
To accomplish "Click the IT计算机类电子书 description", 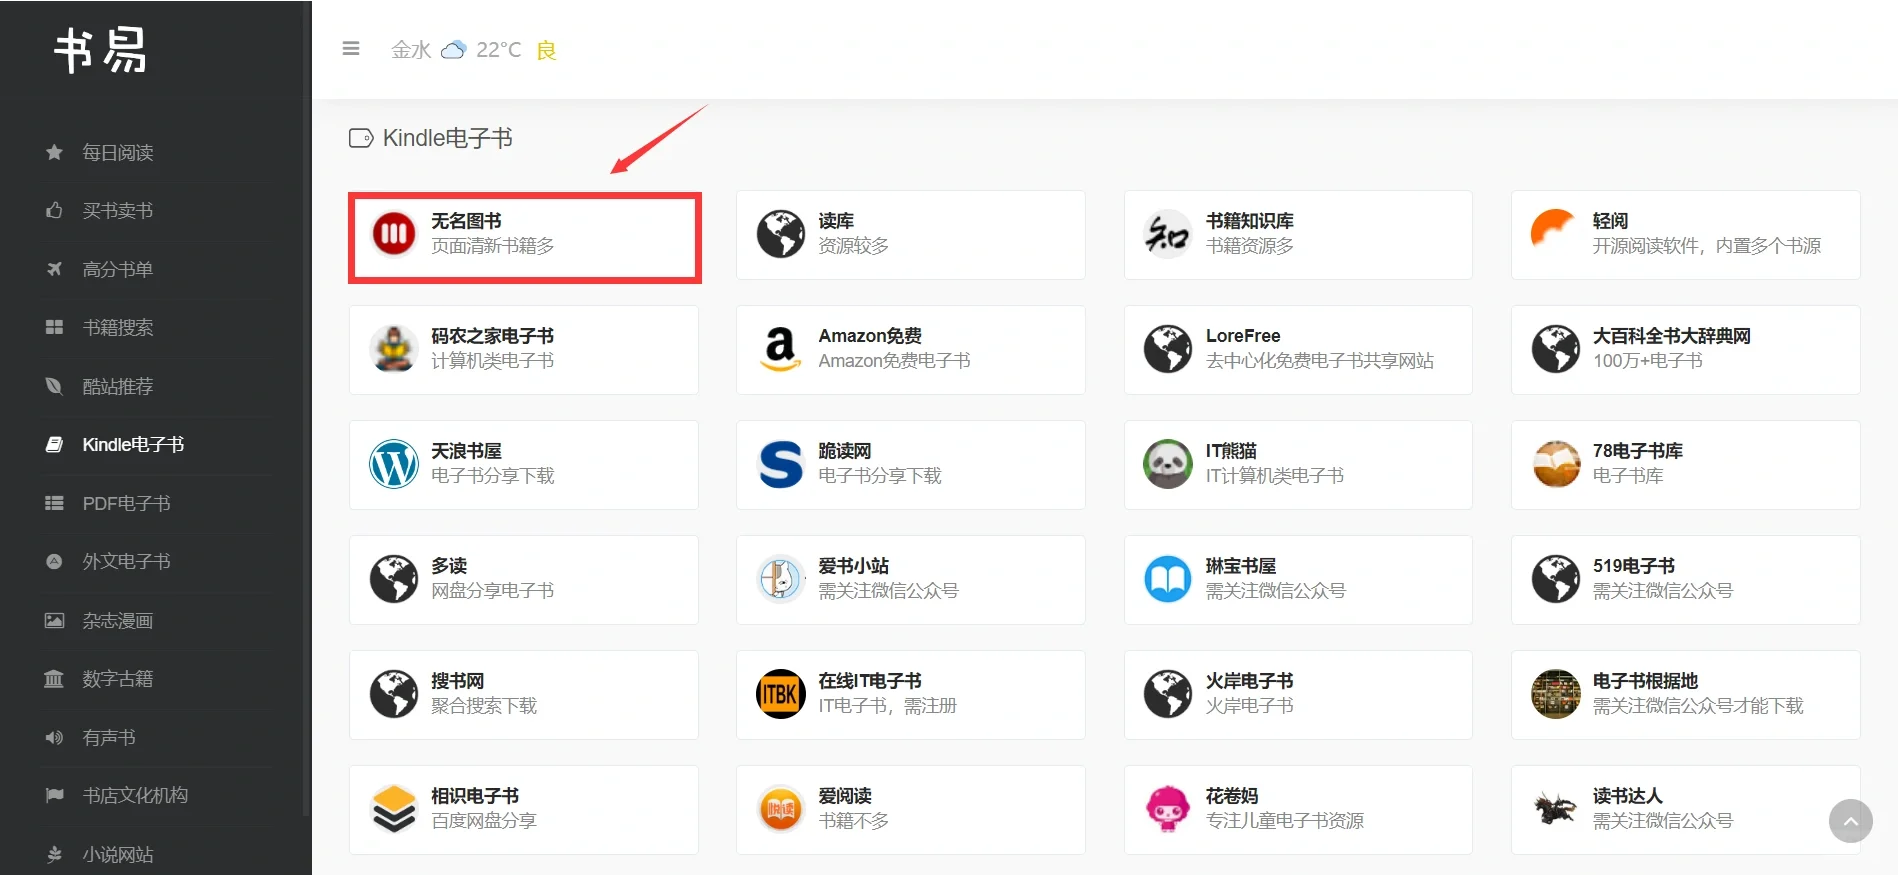I will [1275, 476].
